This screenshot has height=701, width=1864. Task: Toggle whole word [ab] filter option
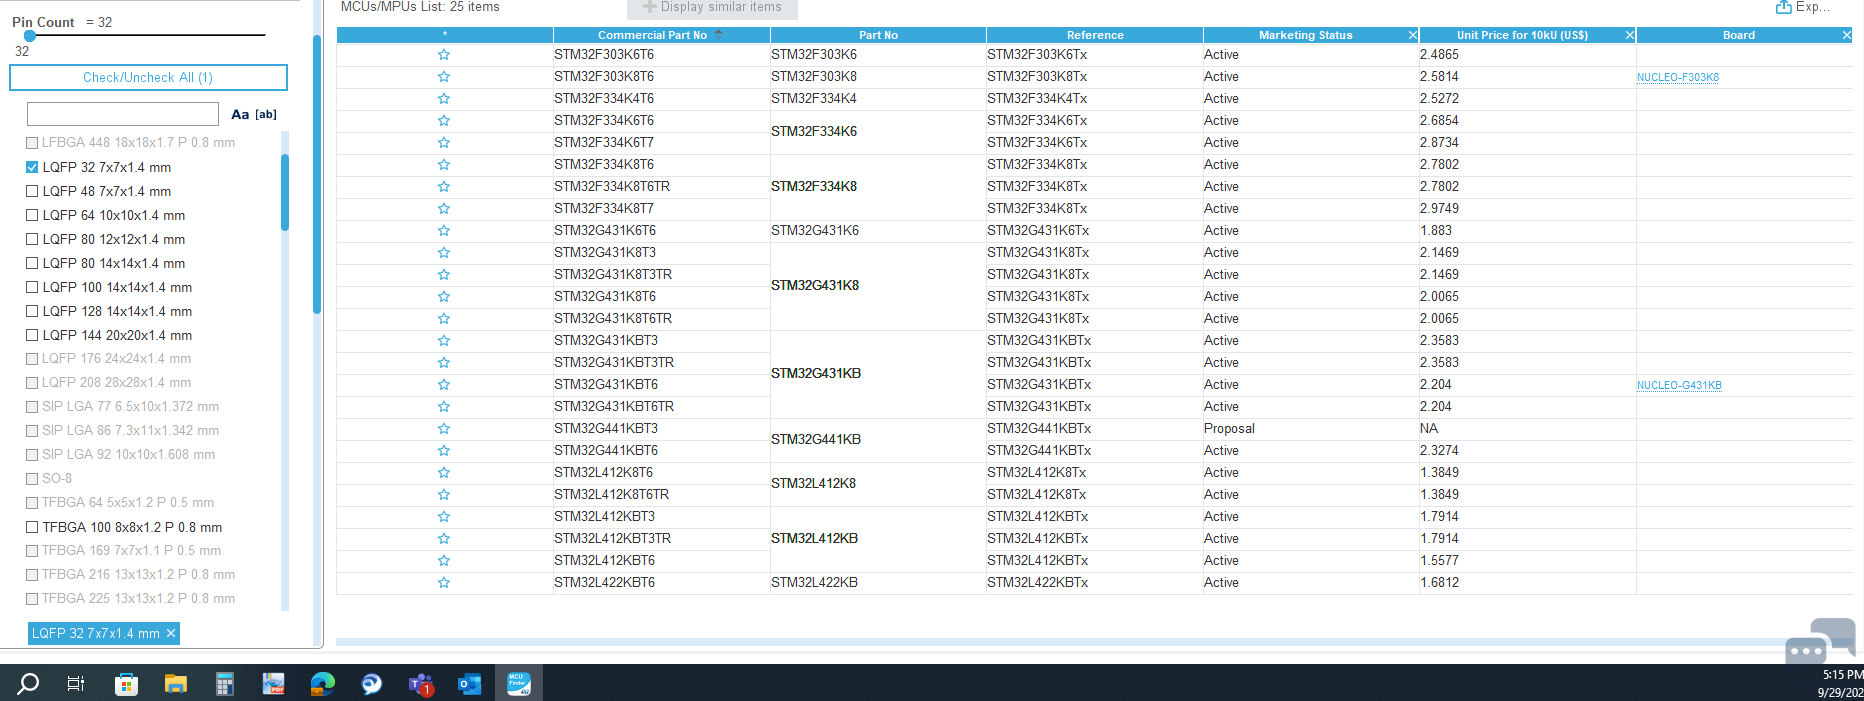click(x=266, y=114)
